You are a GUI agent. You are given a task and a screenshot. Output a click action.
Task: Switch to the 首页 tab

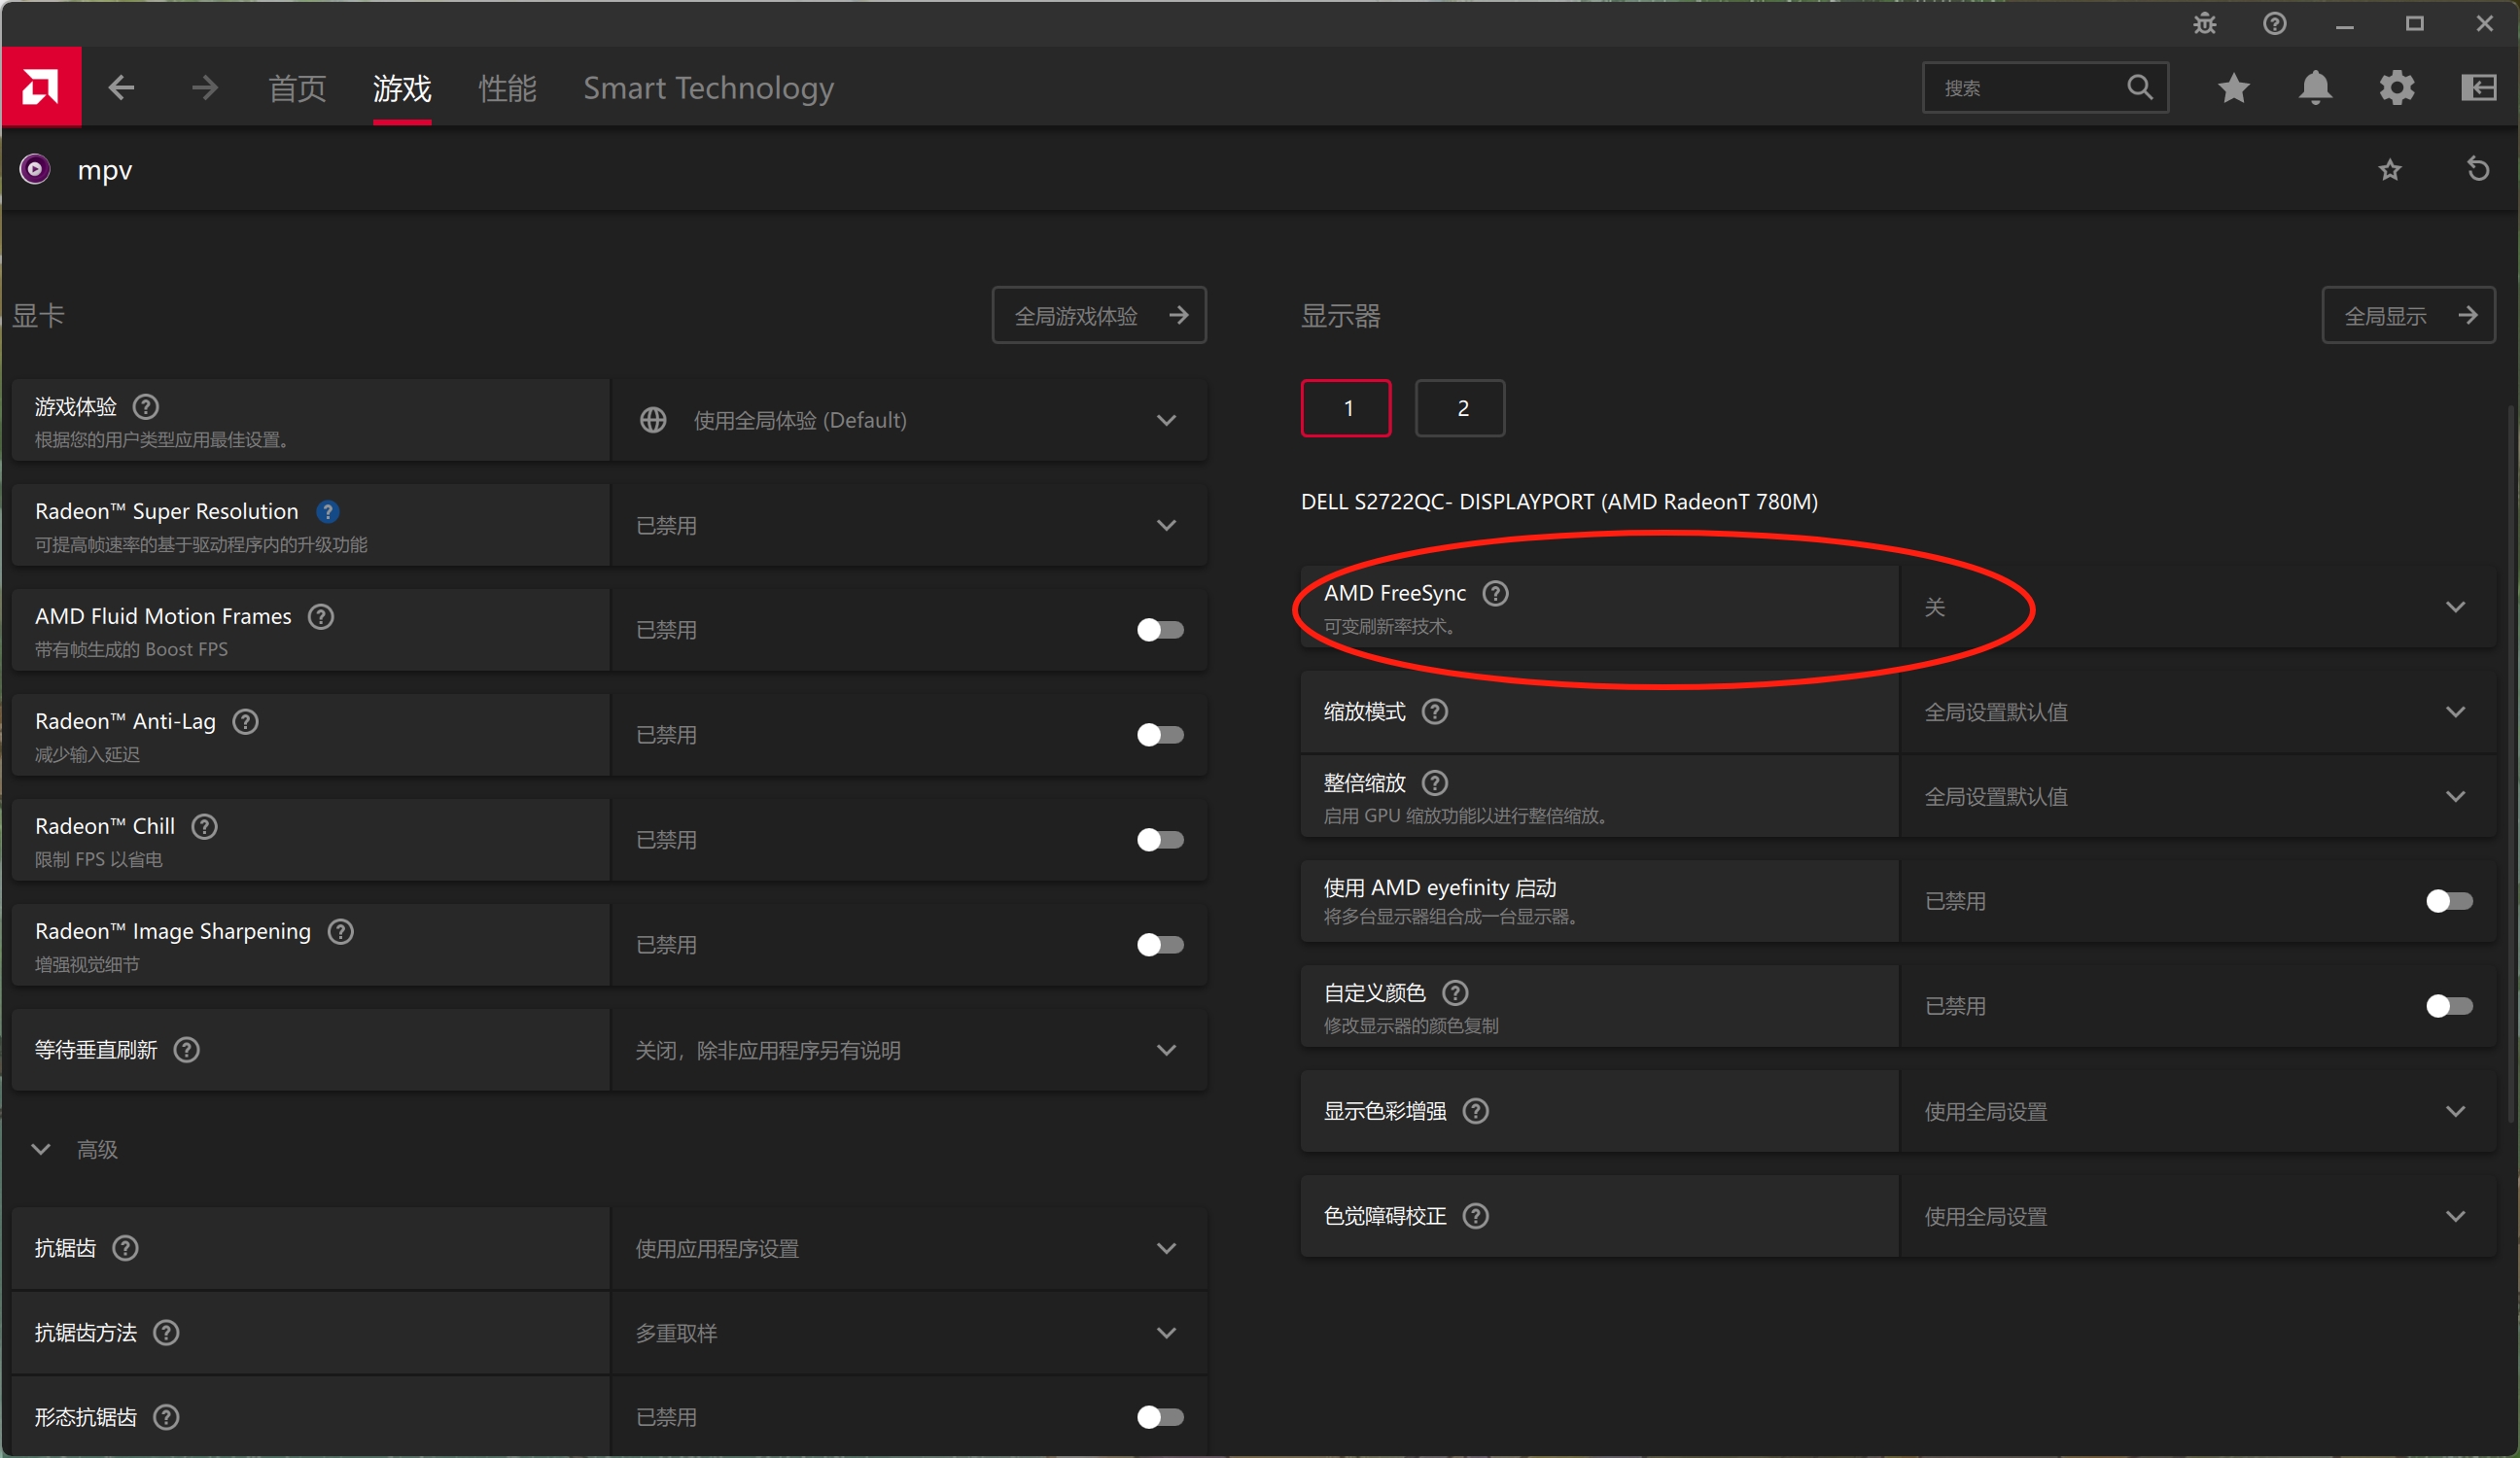tap(298, 88)
